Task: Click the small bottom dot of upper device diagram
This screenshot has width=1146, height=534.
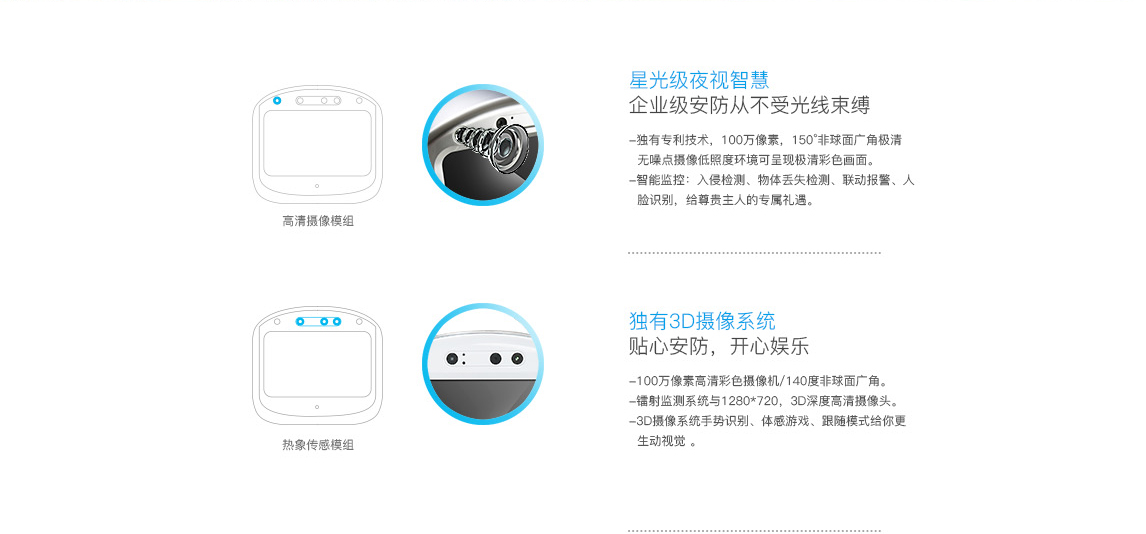Action: [x=316, y=186]
